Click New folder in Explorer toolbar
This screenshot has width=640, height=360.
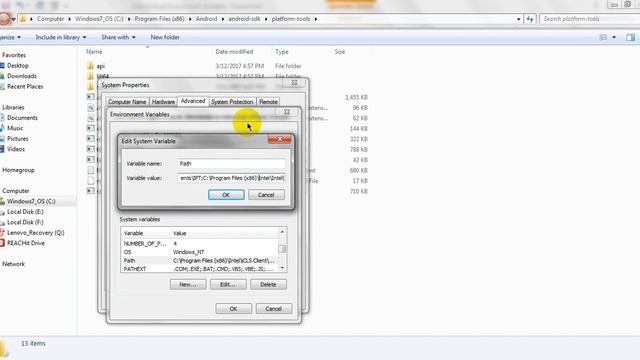click(x=165, y=37)
